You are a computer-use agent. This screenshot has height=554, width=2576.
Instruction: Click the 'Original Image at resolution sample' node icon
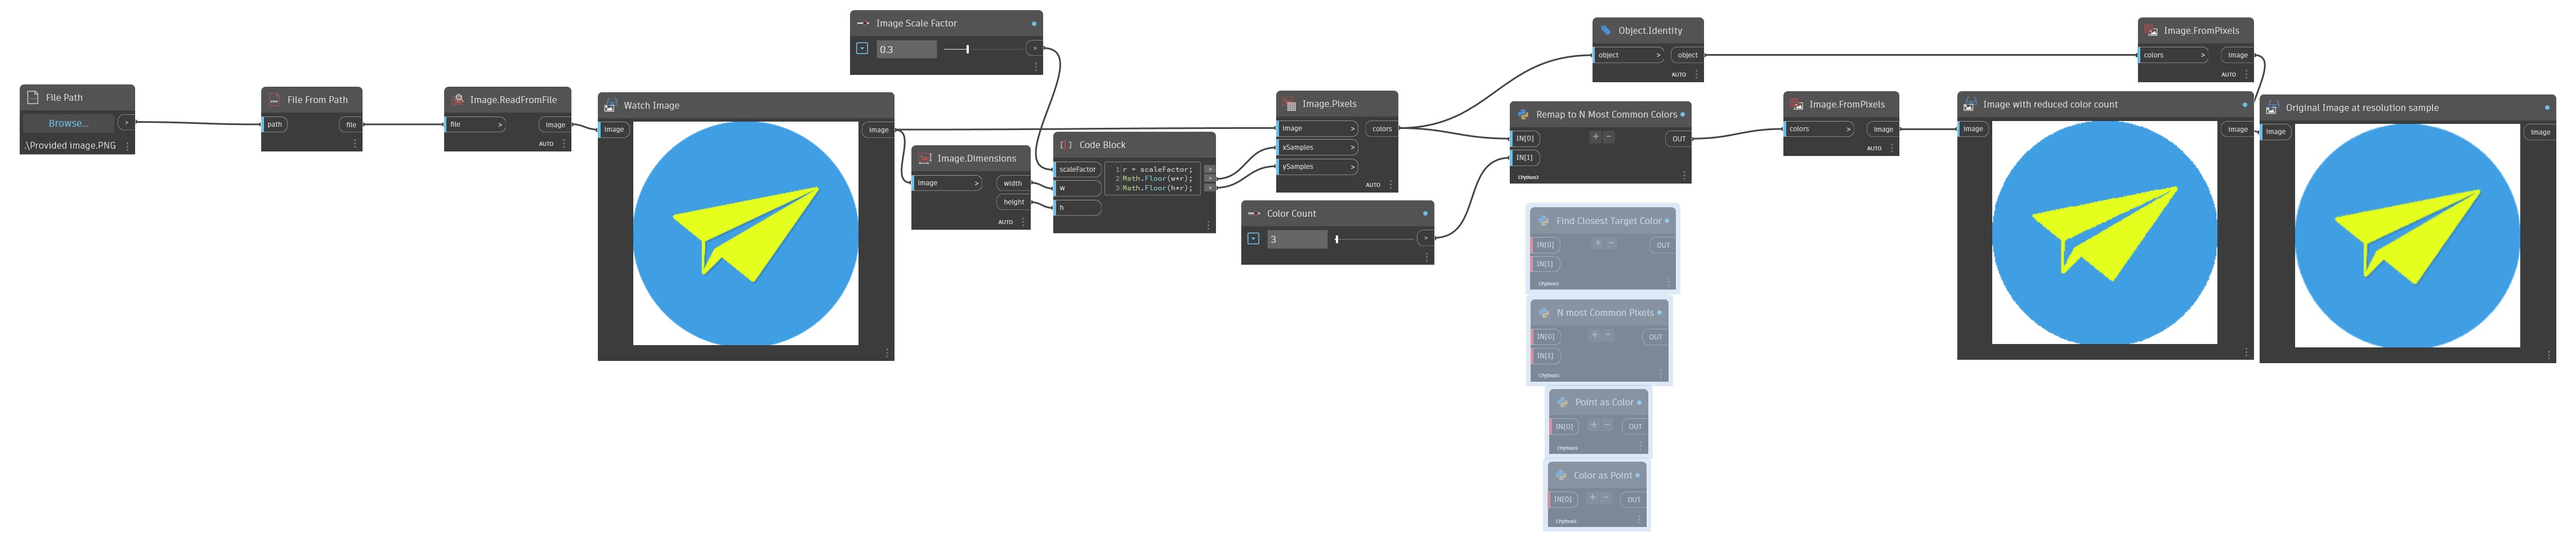(x=2273, y=108)
